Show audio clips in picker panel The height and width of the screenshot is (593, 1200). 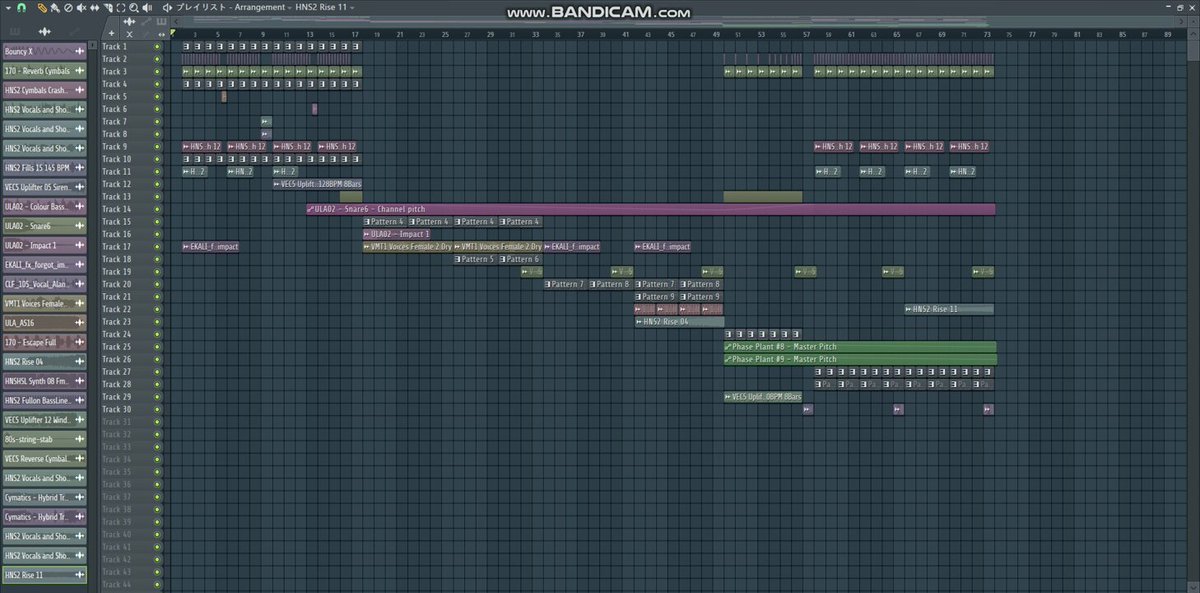44,32
